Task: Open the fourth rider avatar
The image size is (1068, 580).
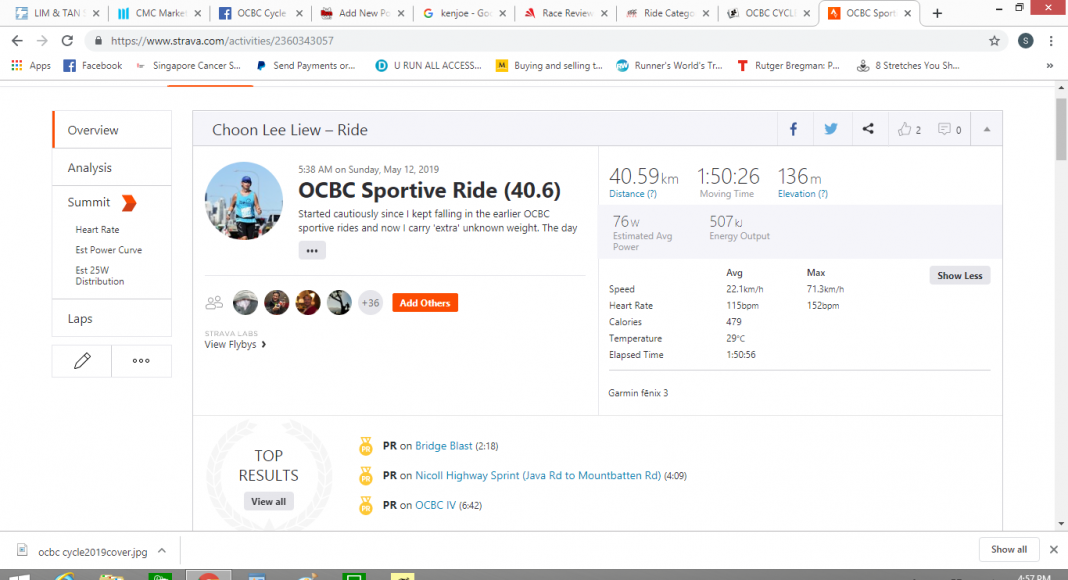Action: tap(339, 302)
